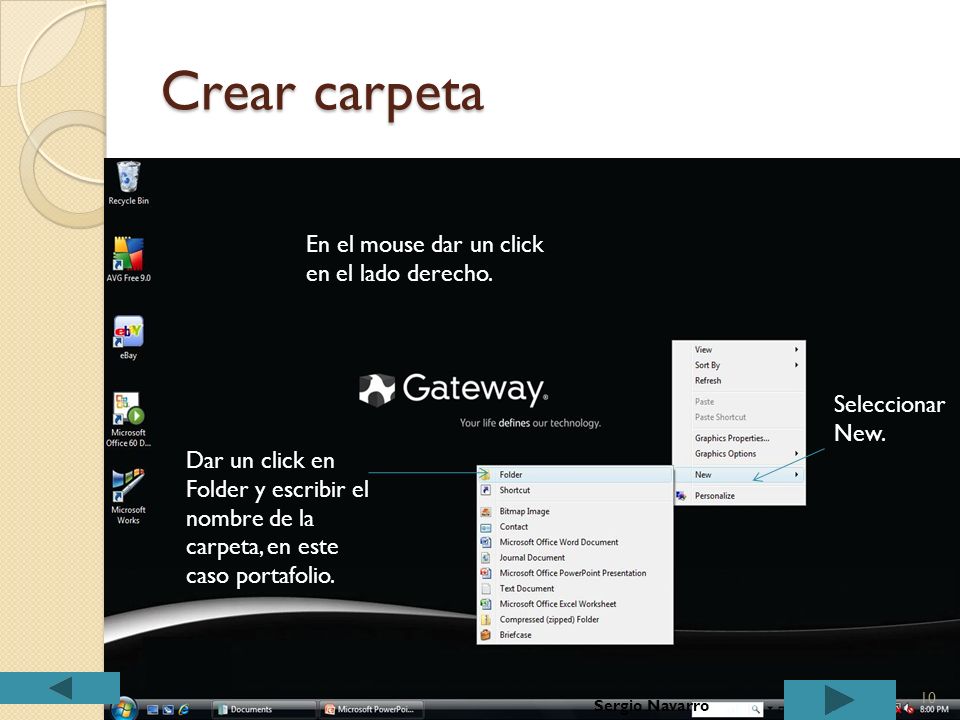Open the volume icon in the system tray
The image size is (960, 720).
[909, 709]
